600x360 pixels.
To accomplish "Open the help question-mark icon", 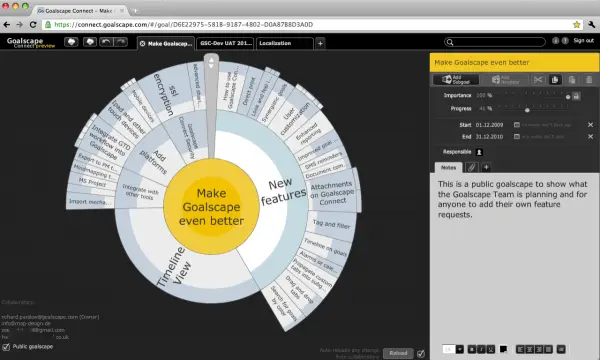I will click(565, 41).
